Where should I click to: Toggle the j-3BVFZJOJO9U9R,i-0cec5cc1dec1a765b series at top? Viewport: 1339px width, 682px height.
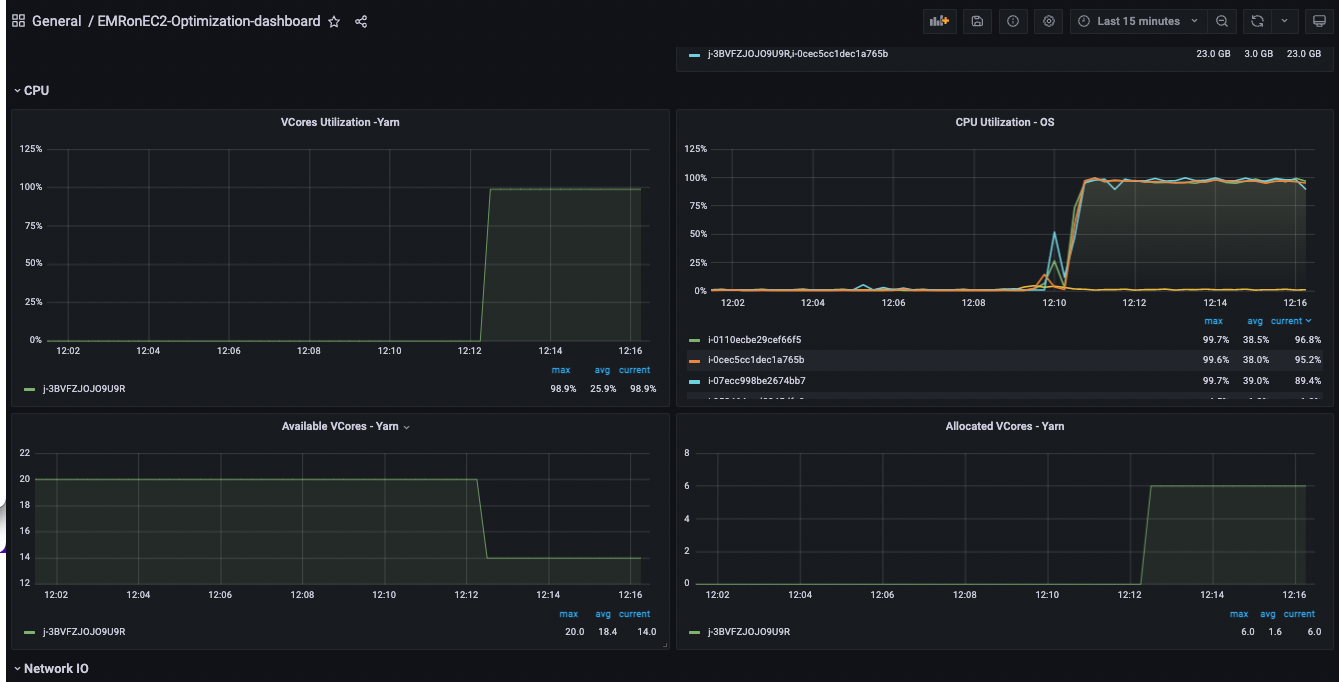tap(797, 54)
